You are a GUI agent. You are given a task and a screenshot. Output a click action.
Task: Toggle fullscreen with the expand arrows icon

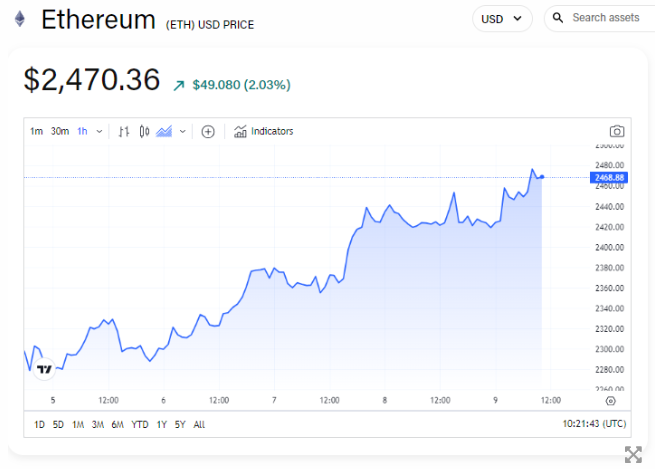click(x=633, y=454)
